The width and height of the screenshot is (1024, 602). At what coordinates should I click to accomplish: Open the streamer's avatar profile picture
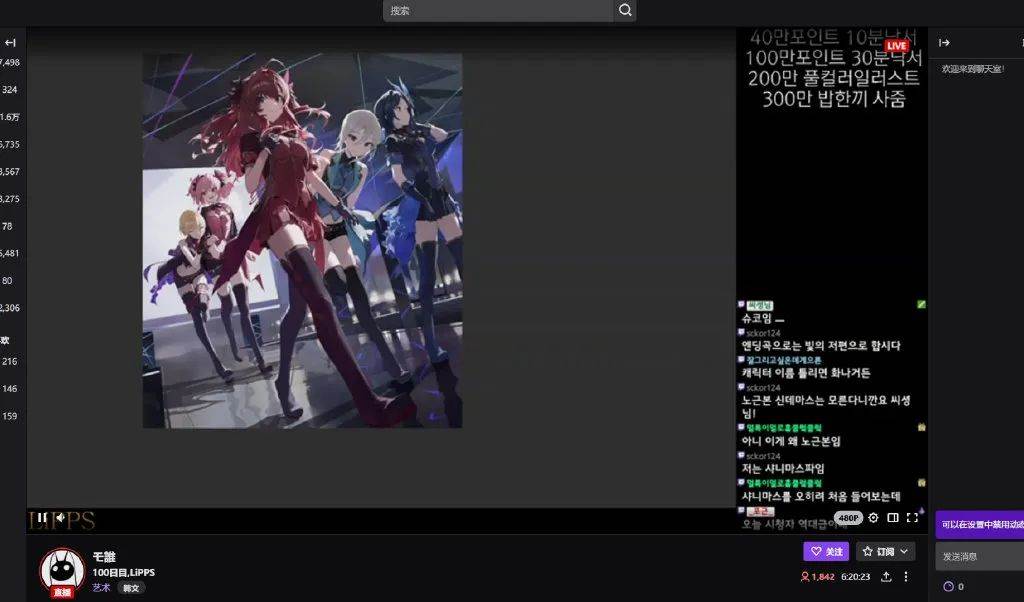coord(62,571)
